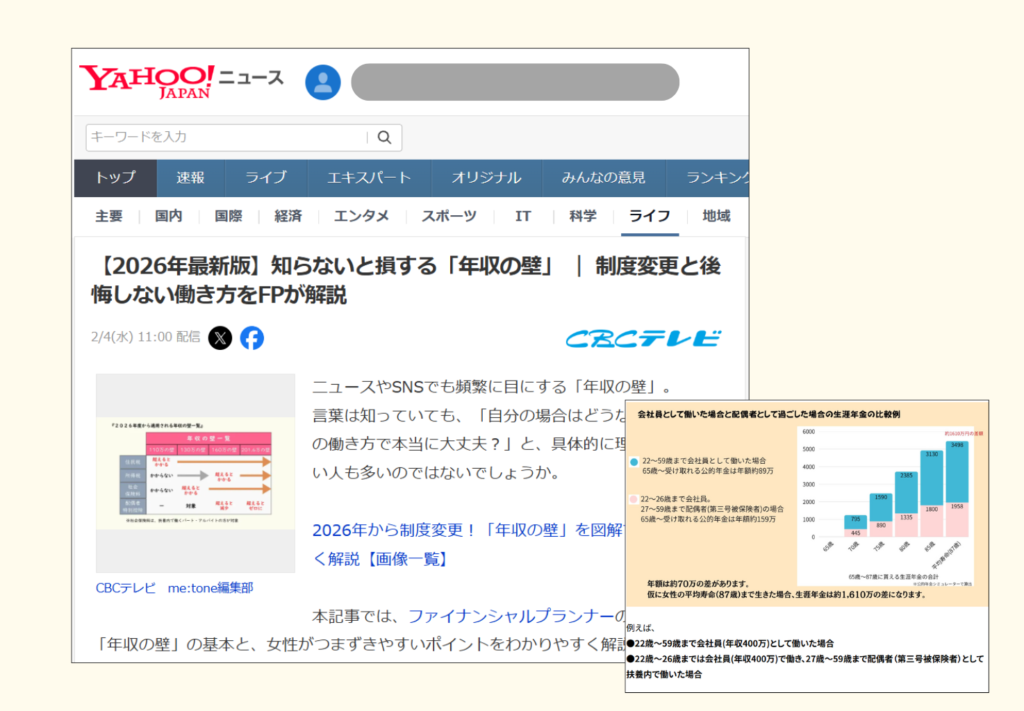
Task: Select the 経済 category
Action: 288,216
